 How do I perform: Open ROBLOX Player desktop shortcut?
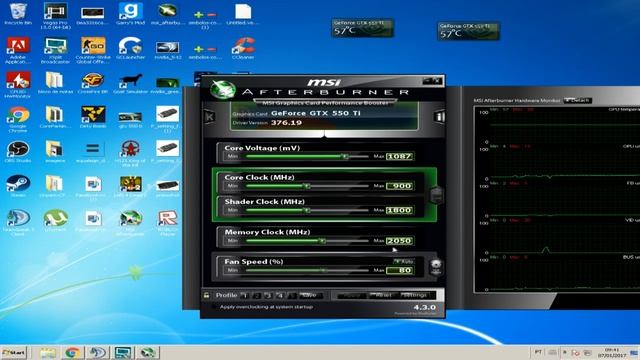168,222
